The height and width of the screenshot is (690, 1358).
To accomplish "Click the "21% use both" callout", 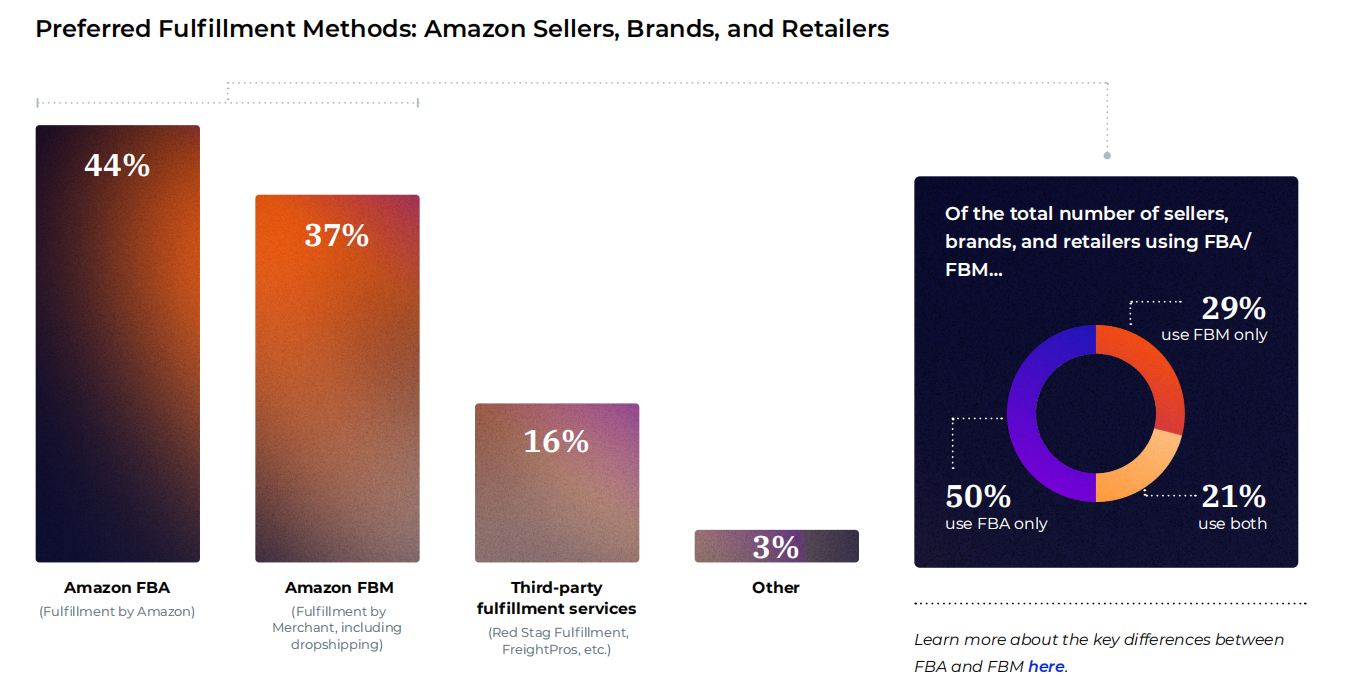I will click(1232, 507).
